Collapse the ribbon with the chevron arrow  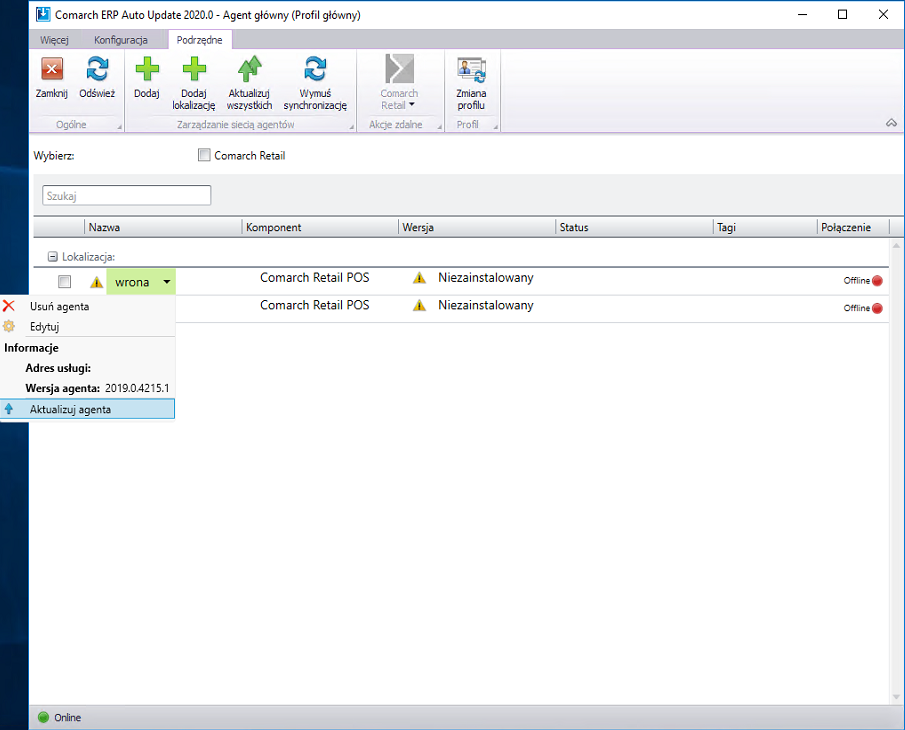[891, 123]
